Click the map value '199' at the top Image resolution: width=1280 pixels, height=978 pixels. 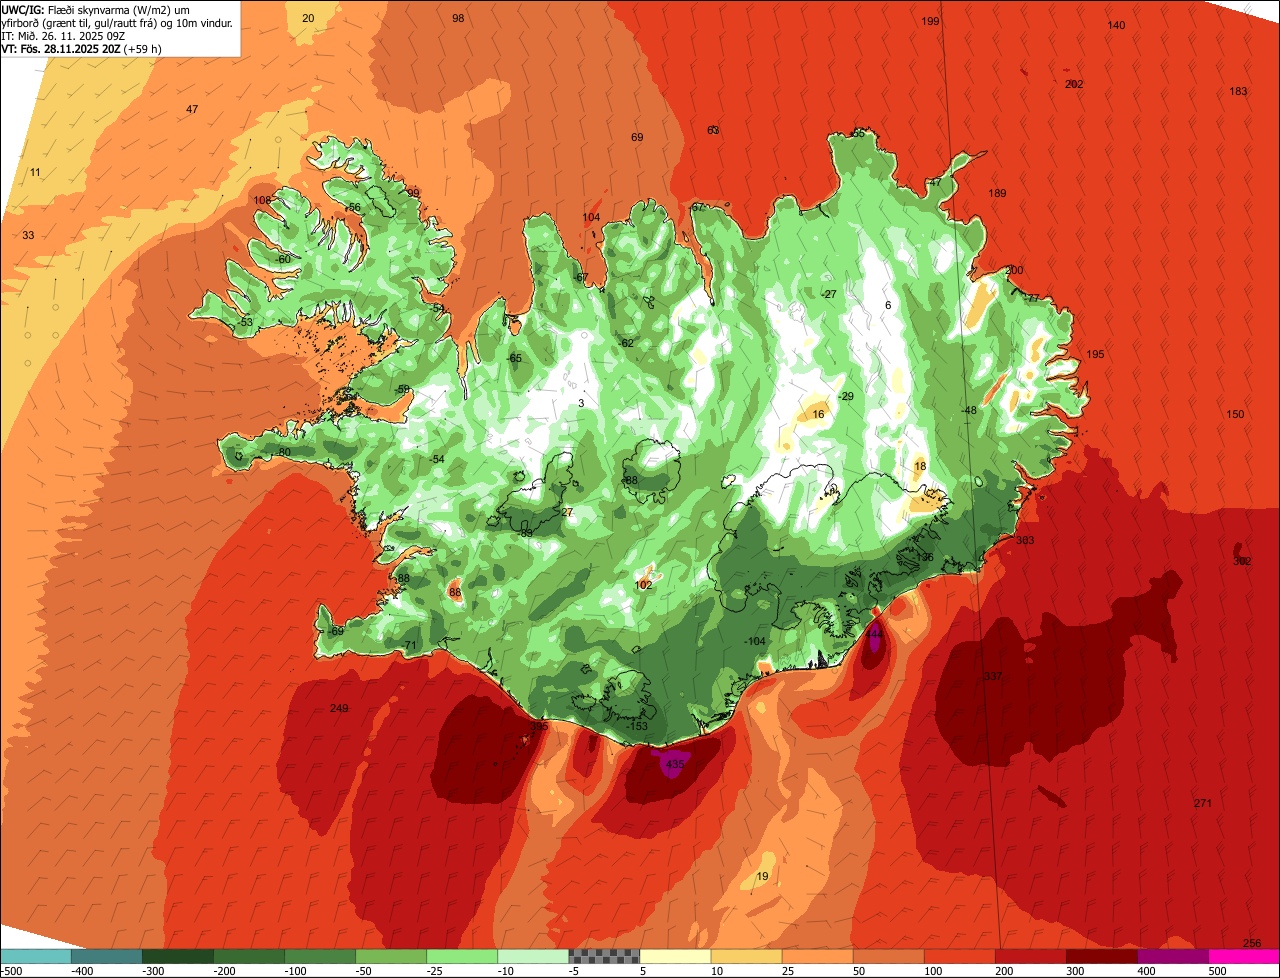point(931,21)
